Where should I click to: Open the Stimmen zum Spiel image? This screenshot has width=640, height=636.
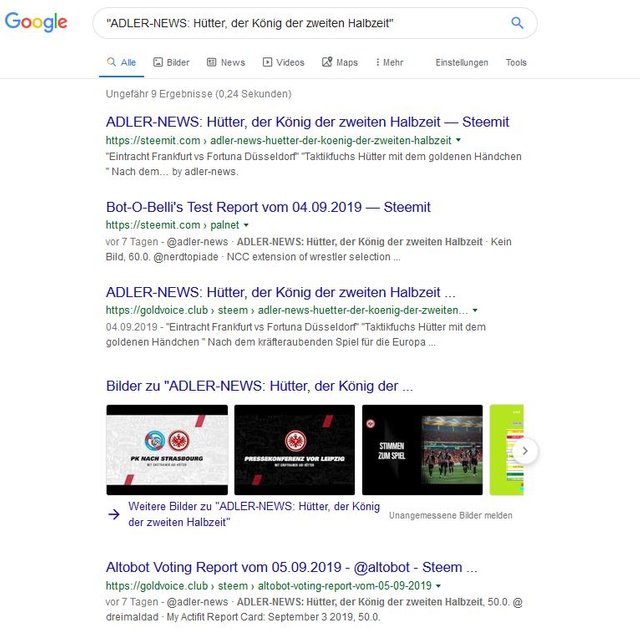pos(422,450)
